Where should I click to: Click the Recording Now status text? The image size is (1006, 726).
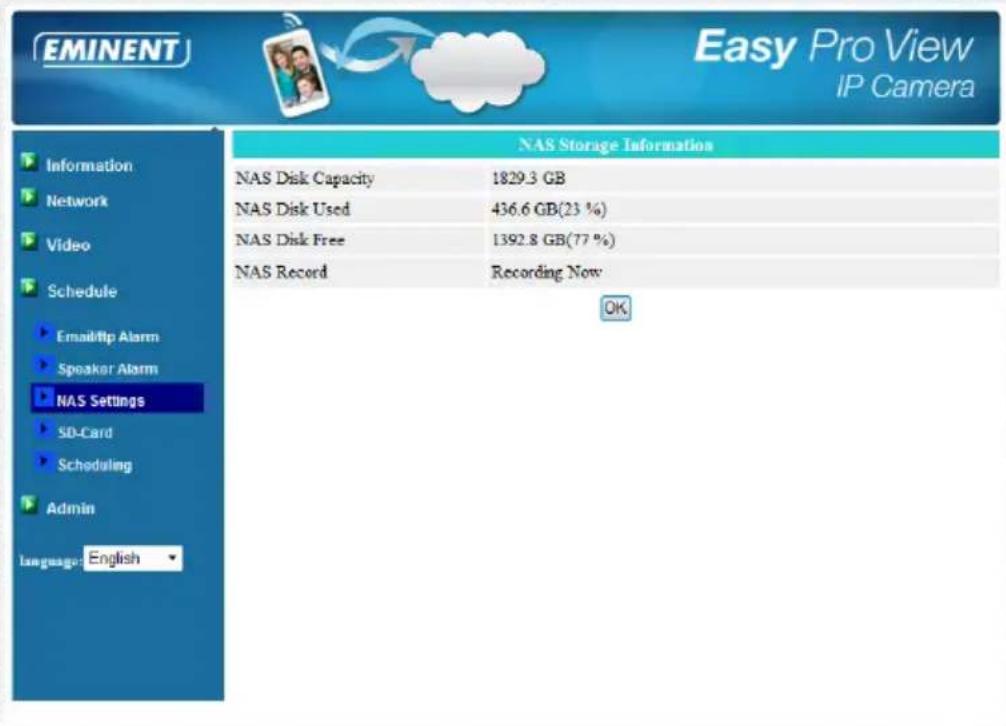[x=546, y=272]
